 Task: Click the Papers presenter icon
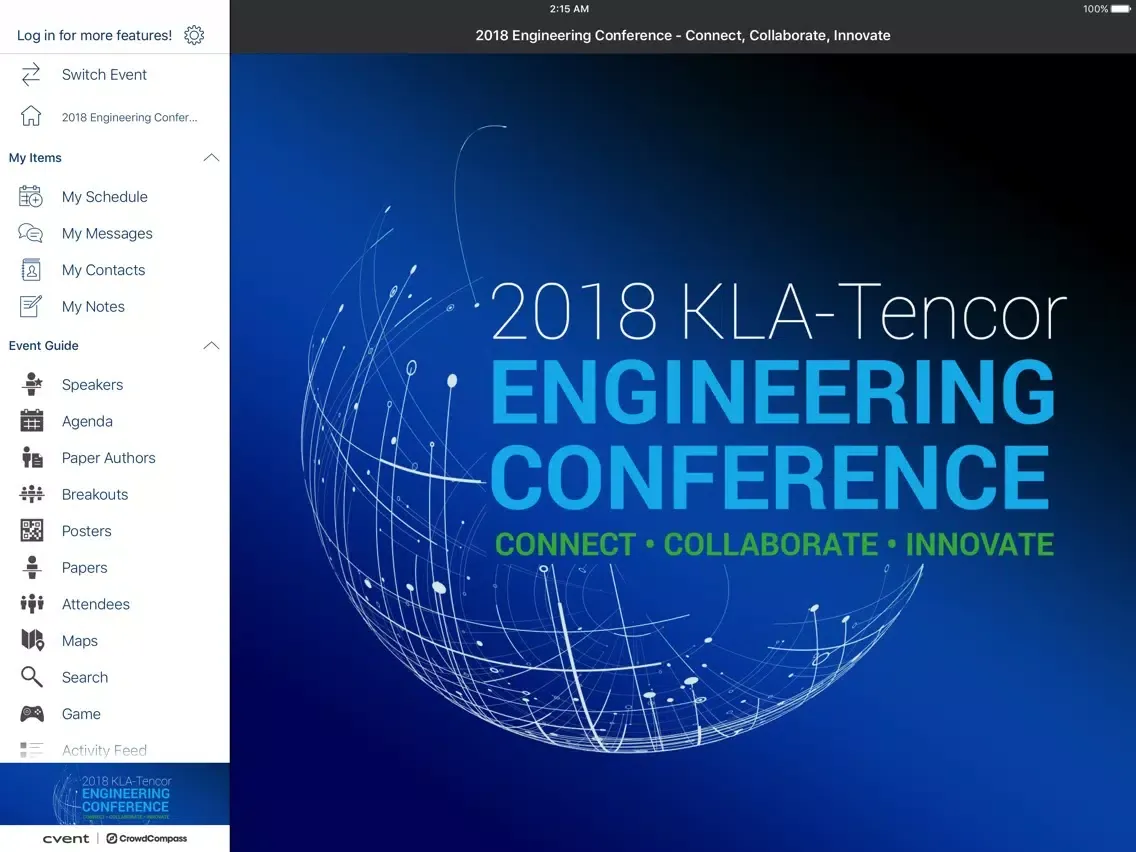click(x=32, y=567)
